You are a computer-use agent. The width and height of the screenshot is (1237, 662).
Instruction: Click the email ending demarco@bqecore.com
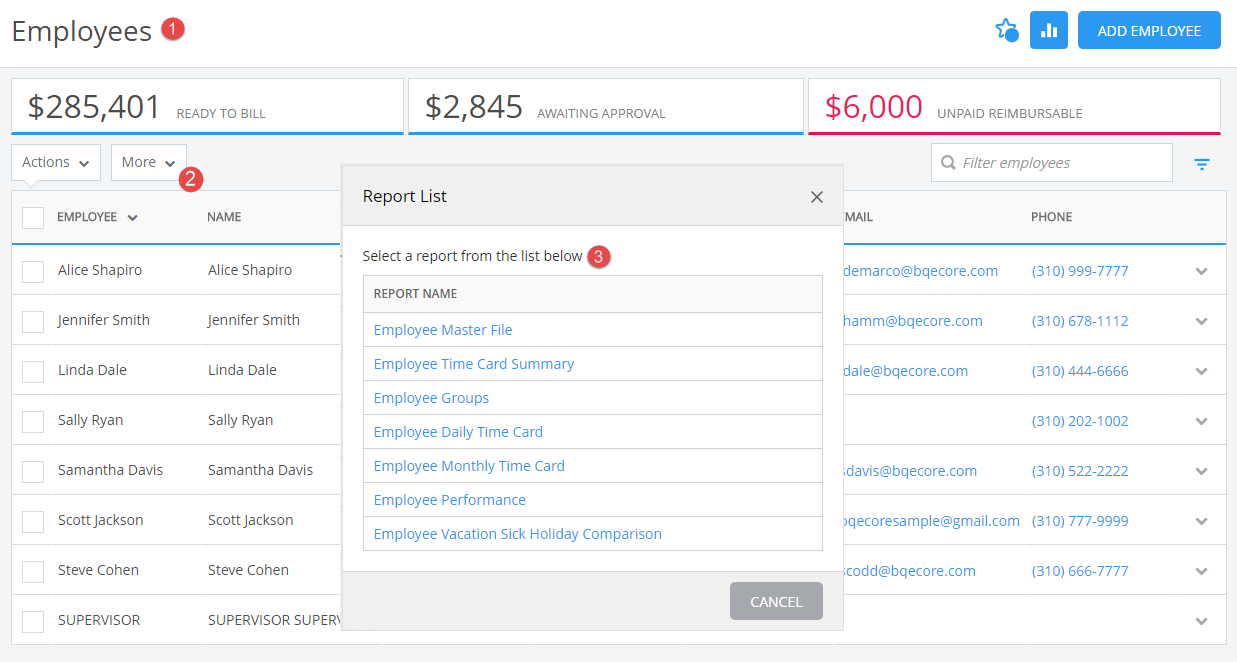click(x=921, y=271)
